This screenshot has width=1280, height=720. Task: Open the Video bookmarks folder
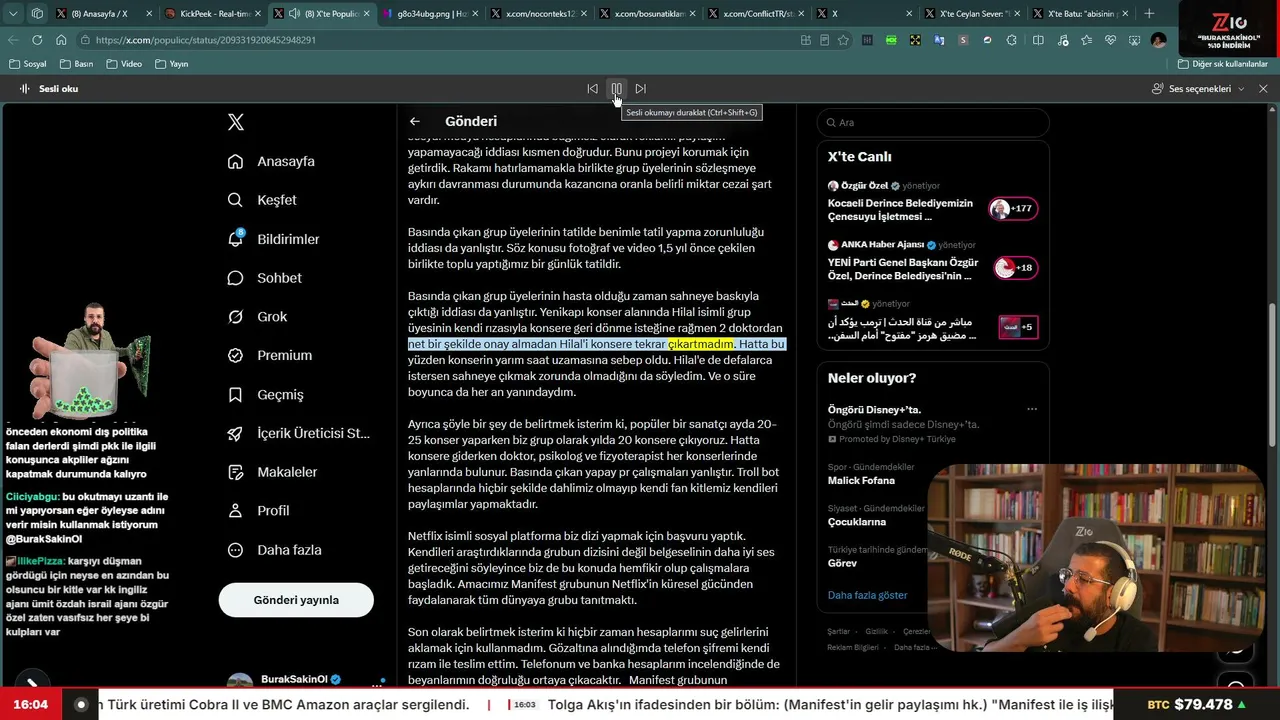pos(124,64)
